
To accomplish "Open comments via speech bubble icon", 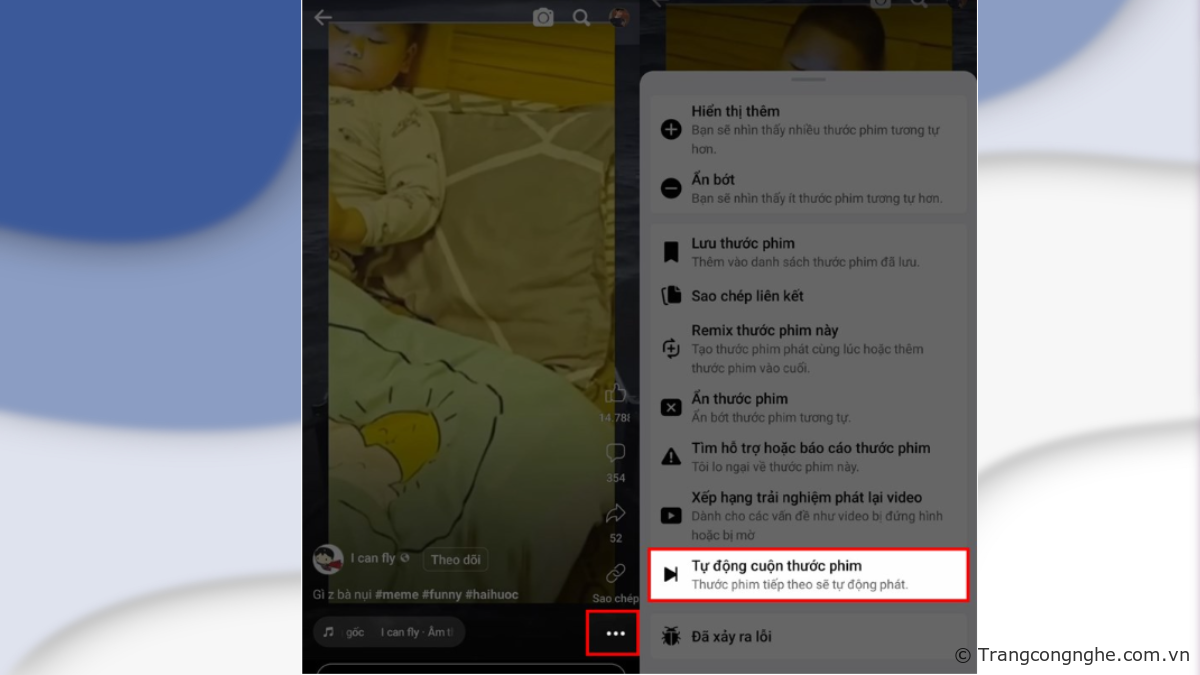I will point(615,455).
